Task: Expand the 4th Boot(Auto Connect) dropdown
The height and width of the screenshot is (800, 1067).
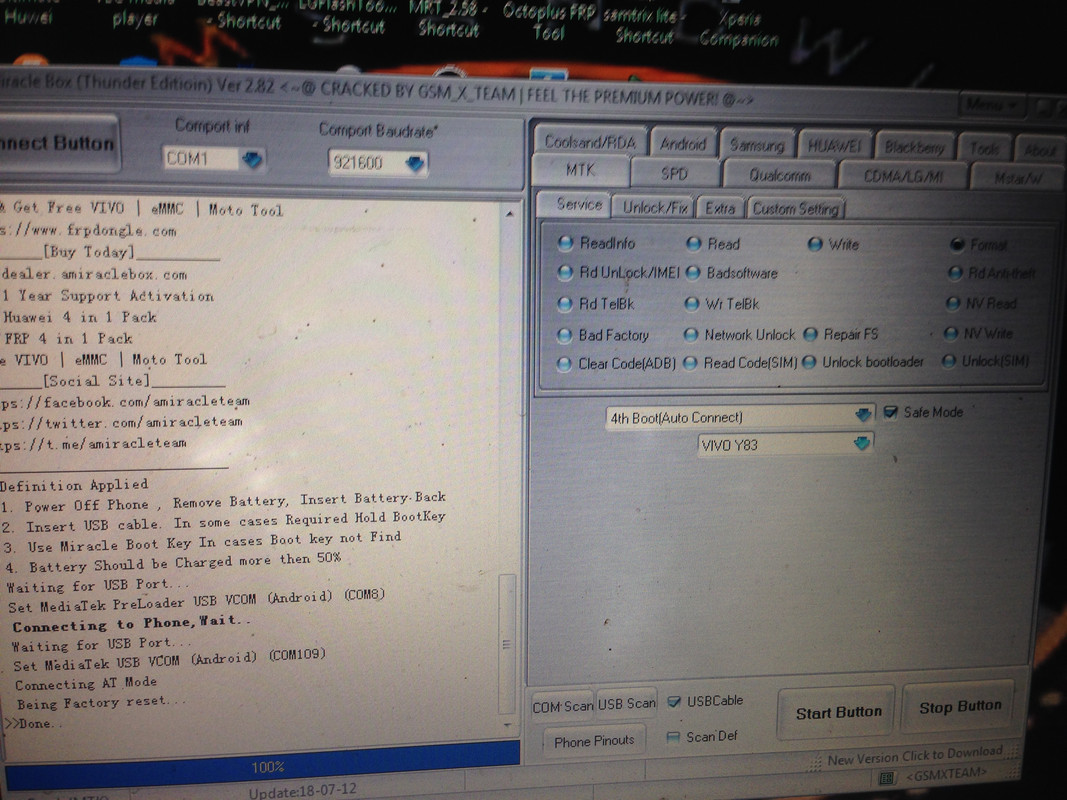Action: [863, 414]
